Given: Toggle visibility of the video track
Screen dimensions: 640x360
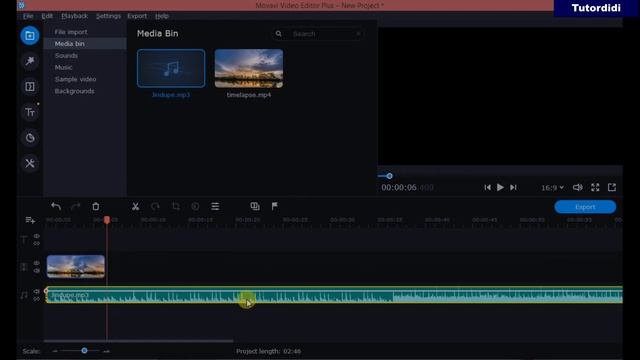Looking at the screenshot, I should click(37, 263).
